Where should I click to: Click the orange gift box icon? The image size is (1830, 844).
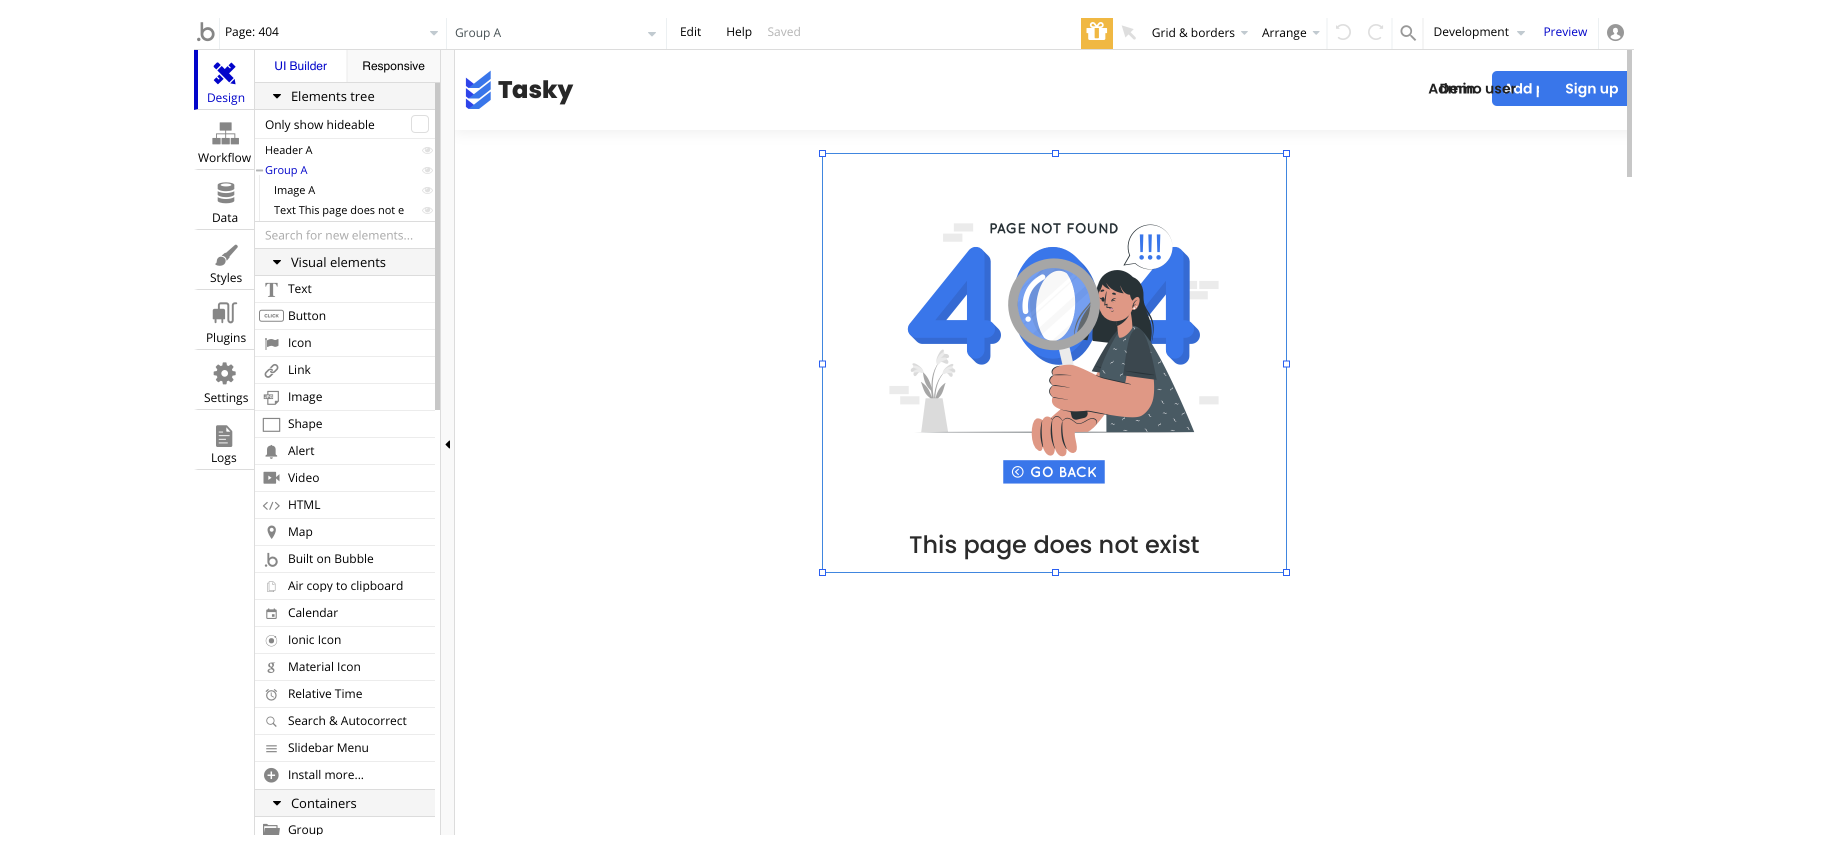click(1097, 32)
